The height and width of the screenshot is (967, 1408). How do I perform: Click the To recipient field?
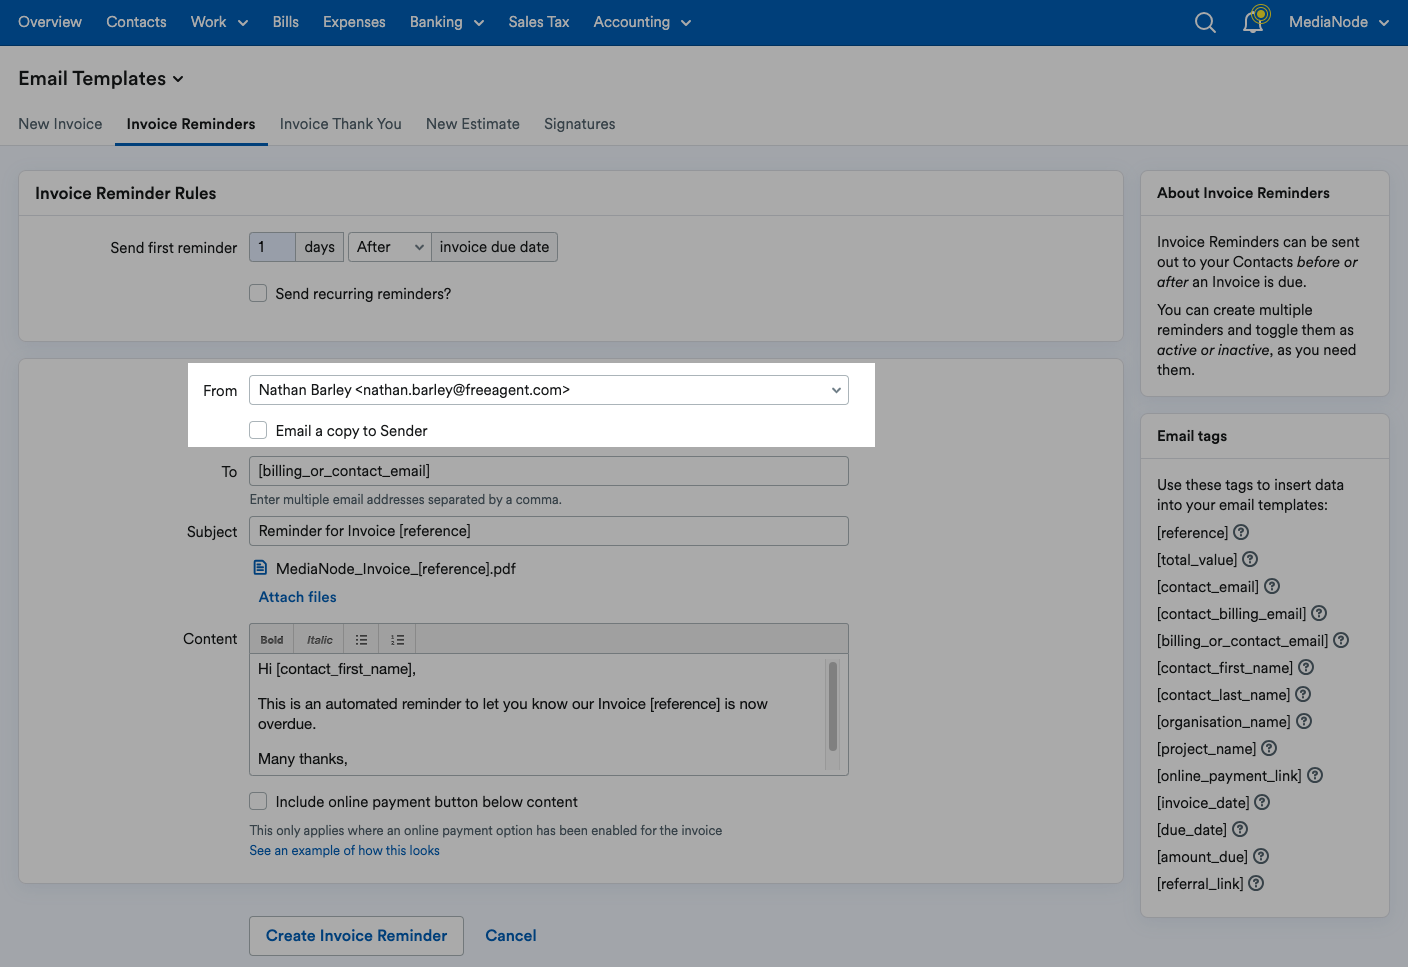[549, 471]
